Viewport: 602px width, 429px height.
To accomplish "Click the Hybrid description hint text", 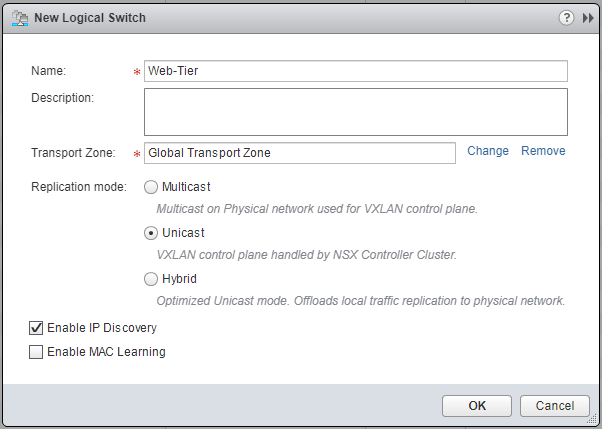I will pos(361,300).
